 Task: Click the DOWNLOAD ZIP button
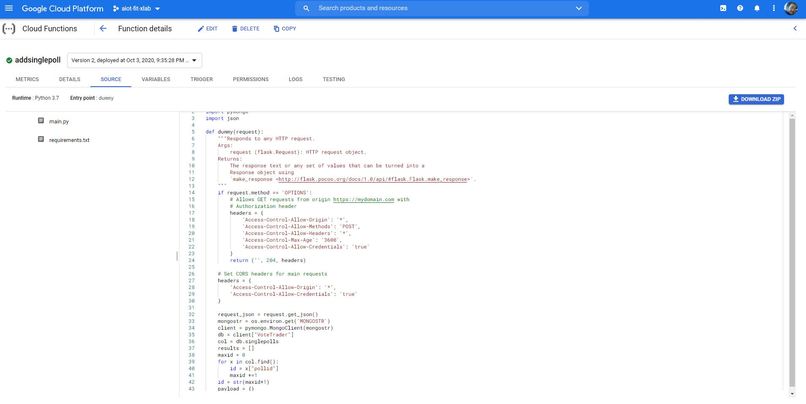[x=756, y=99]
